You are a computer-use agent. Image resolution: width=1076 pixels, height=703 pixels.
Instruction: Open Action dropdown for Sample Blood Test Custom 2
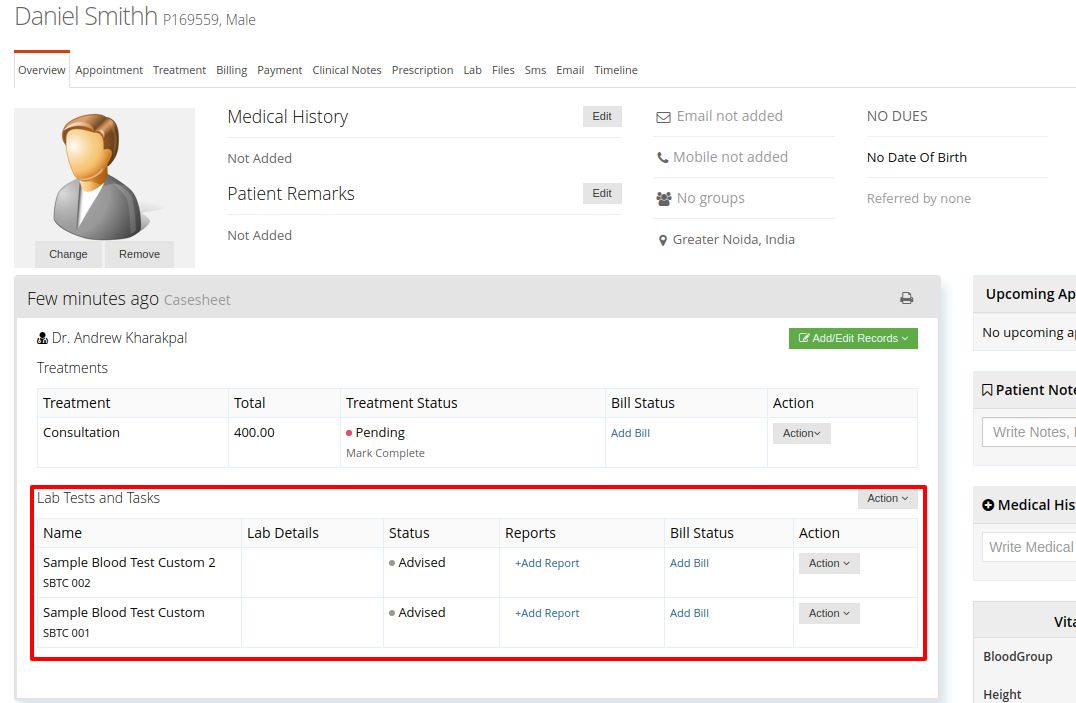point(829,563)
